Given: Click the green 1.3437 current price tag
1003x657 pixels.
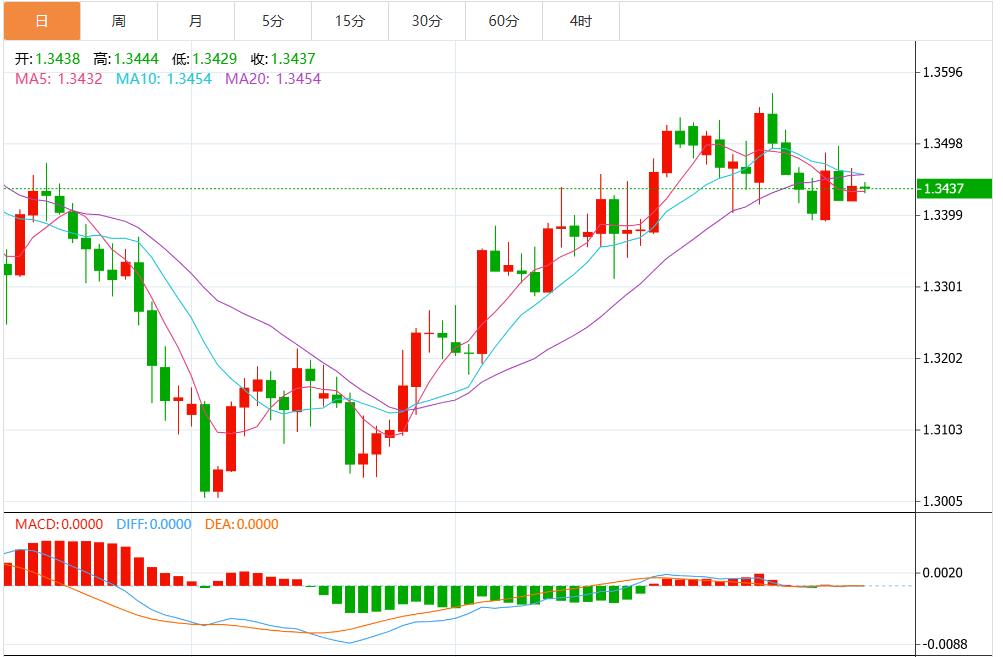Looking at the screenshot, I should pos(953,189).
